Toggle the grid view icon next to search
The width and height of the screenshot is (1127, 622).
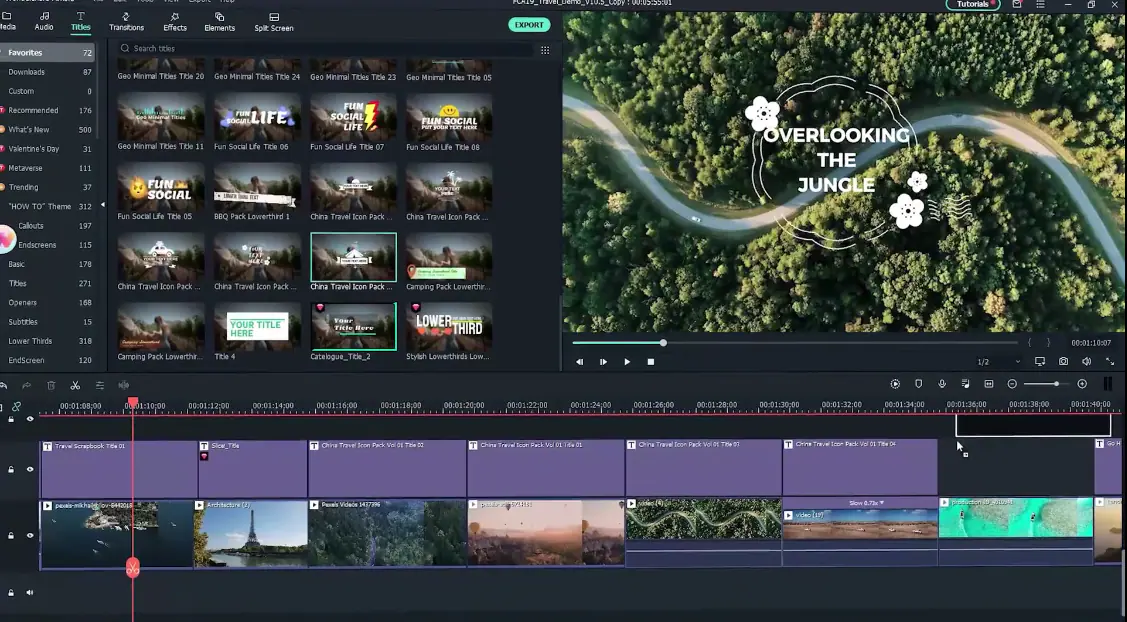pyautogui.click(x=545, y=50)
